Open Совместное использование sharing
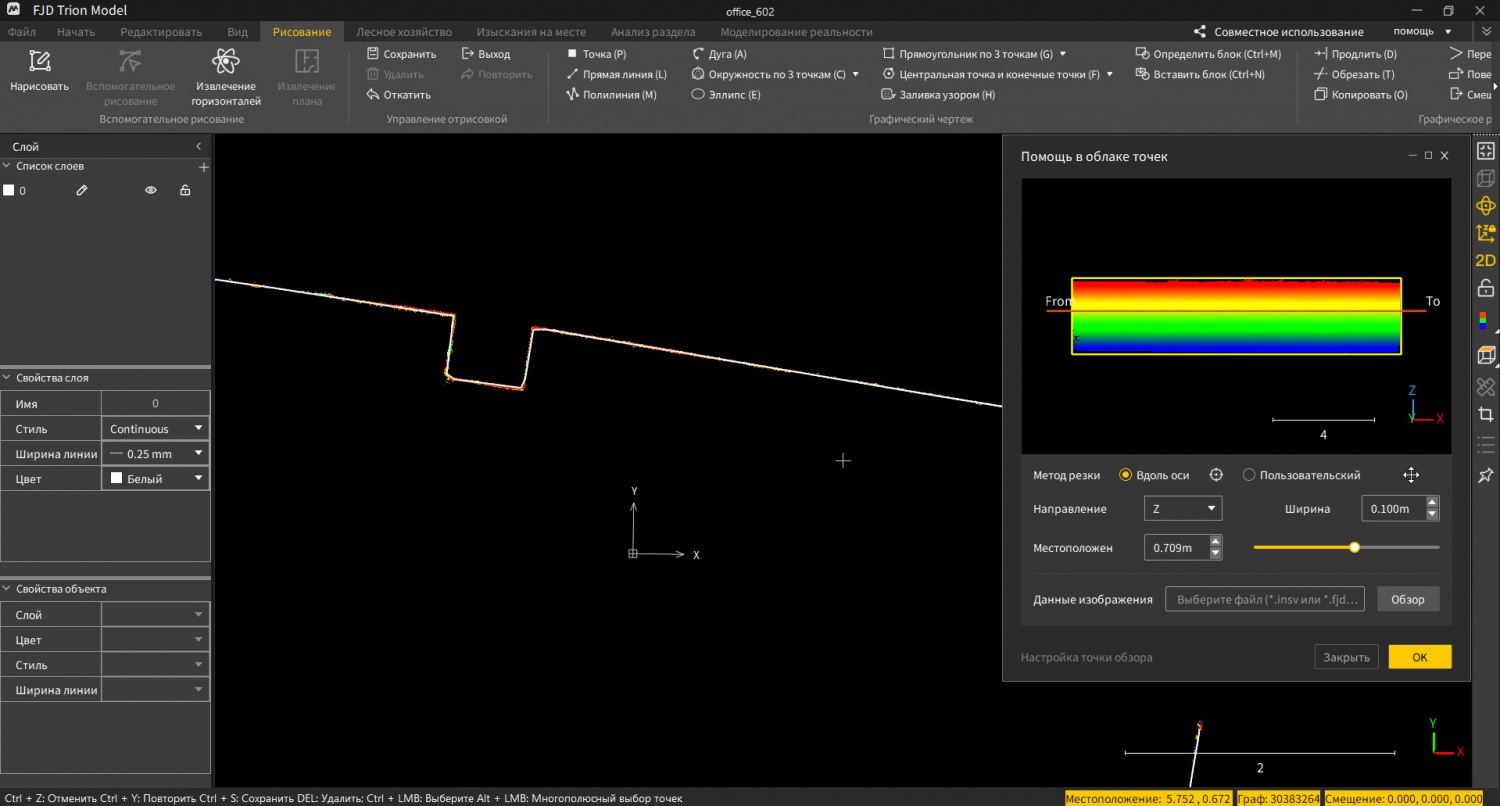The width and height of the screenshot is (1500, 806). click(1278, 32)
